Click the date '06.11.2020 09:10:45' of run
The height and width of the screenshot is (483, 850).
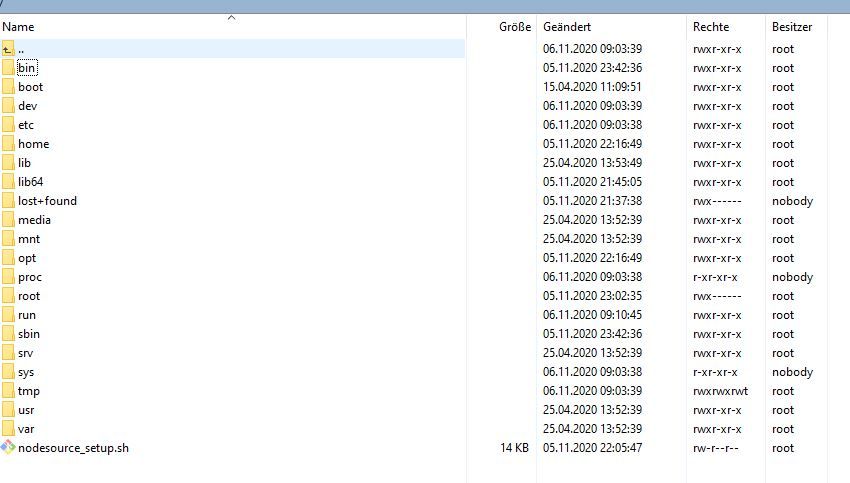[x=593, y=314]
